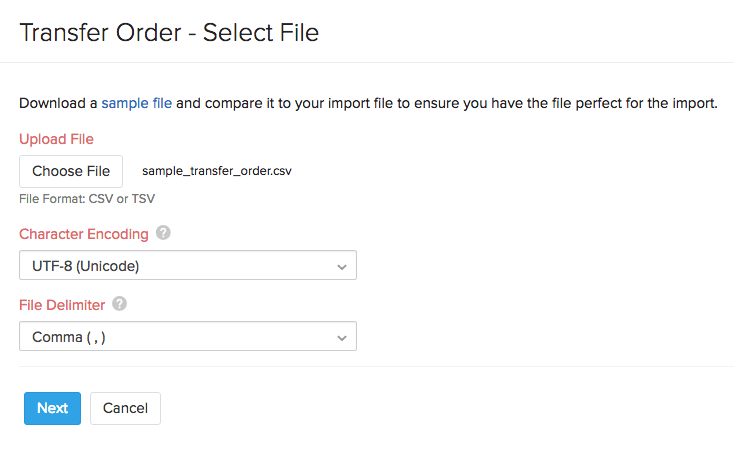Expand the Character Encoding dropdown arrow

click(342, 267)
